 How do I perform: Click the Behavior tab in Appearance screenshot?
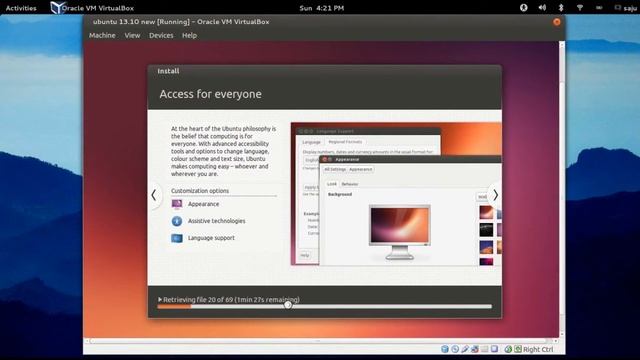(x=349, y=184)
